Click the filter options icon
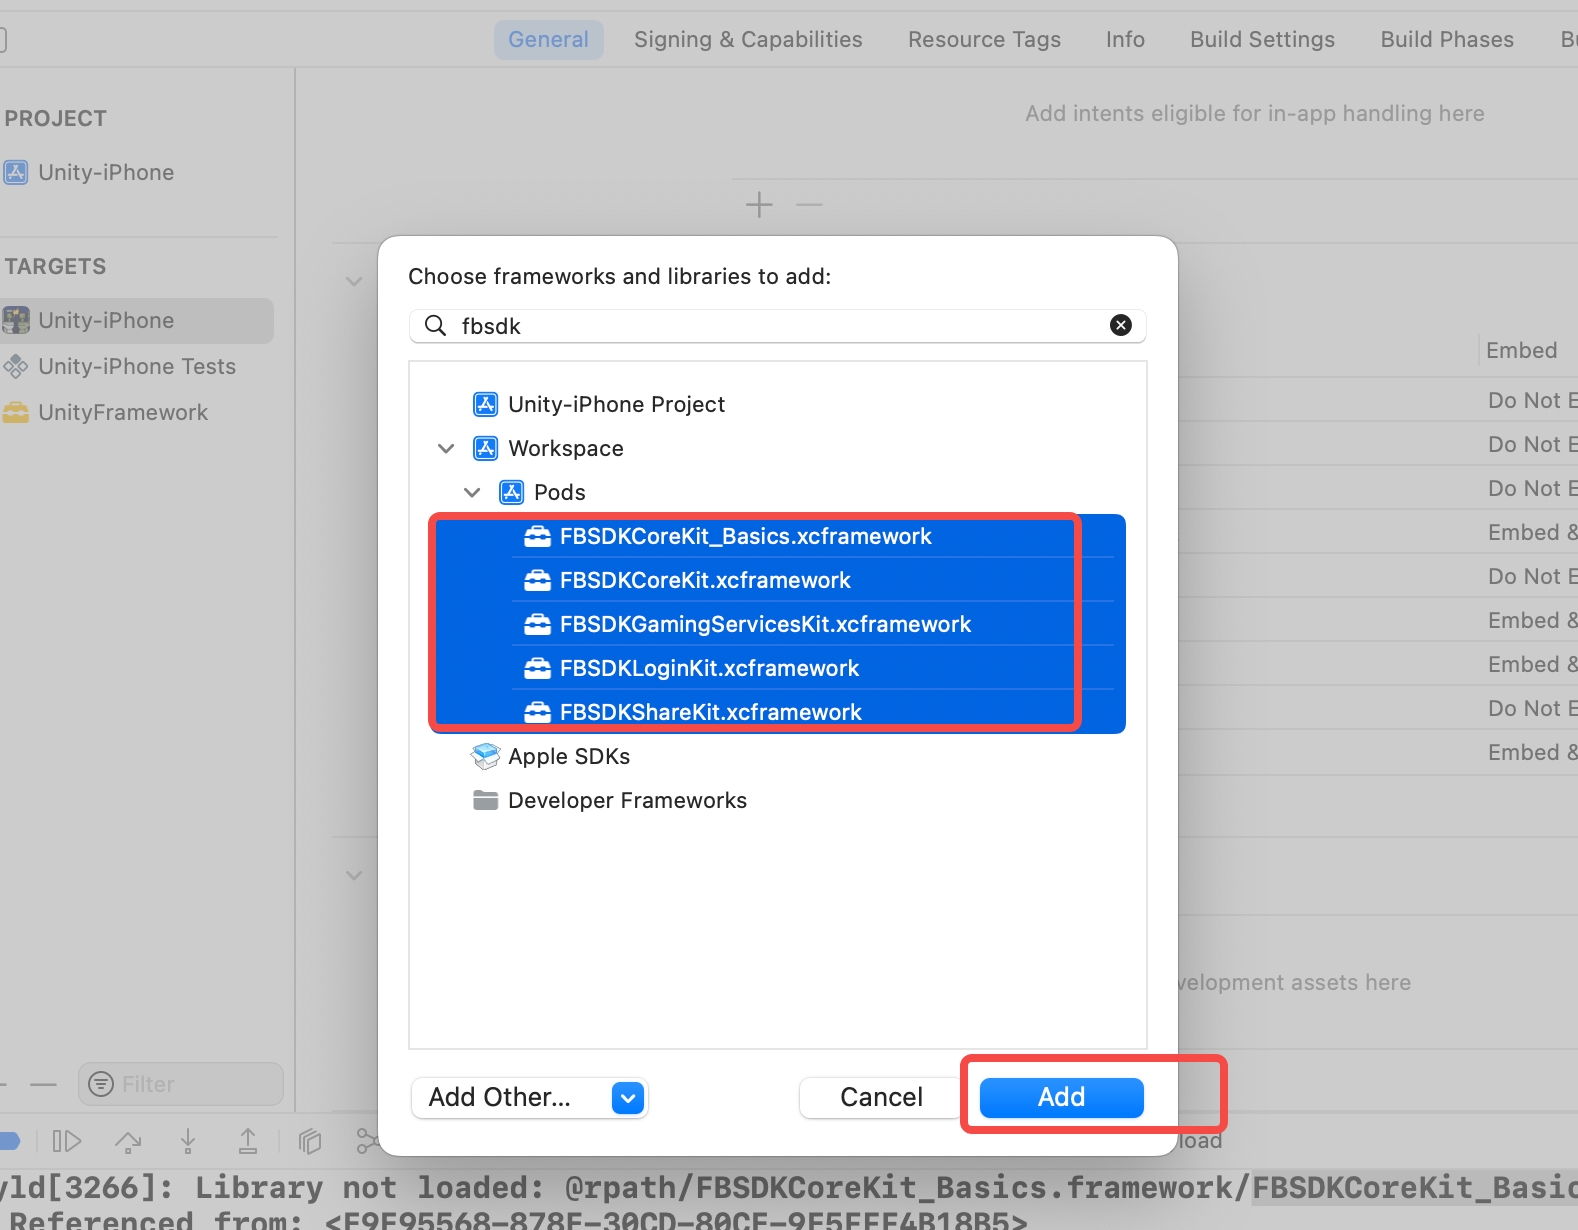This screenshot has width=1578, height=1230. 101,1084
